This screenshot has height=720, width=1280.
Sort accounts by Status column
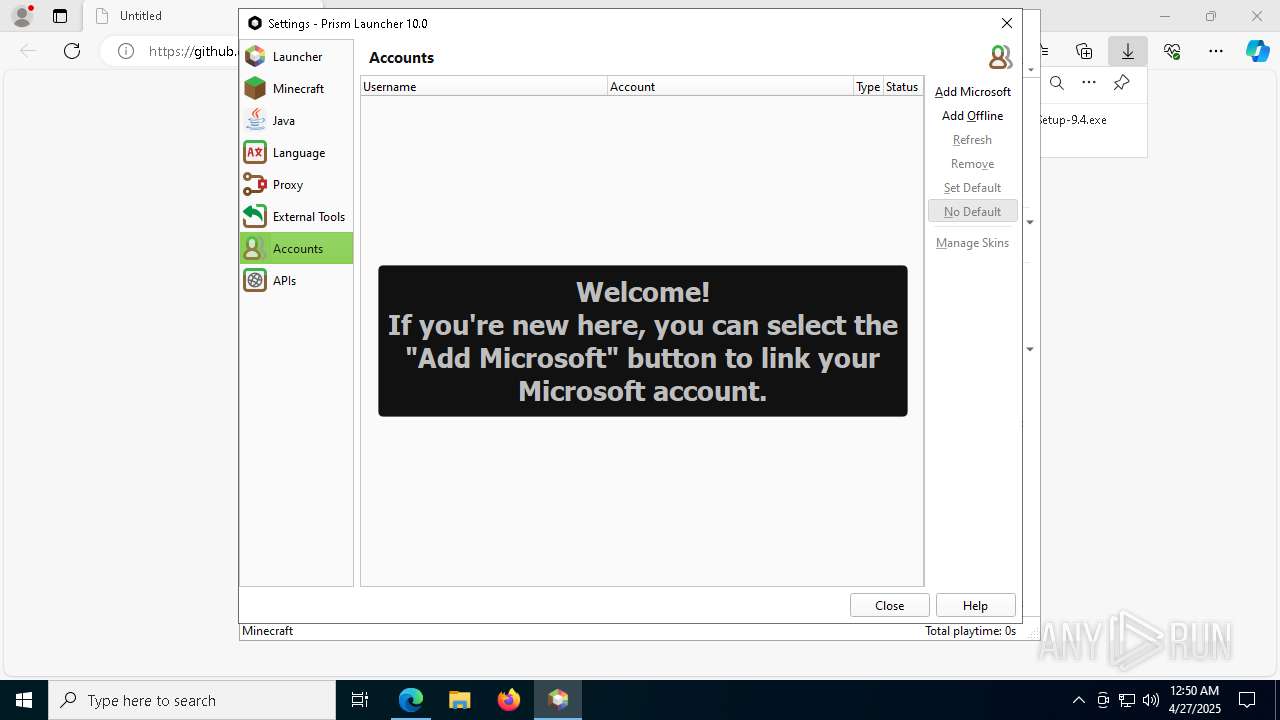pyautogui.click(x=902, y=87)
